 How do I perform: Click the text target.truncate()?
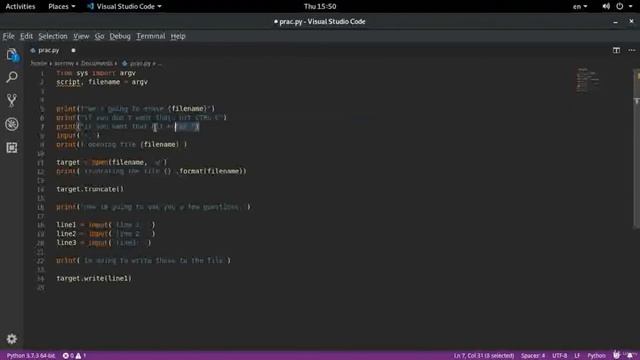[90, 189]
